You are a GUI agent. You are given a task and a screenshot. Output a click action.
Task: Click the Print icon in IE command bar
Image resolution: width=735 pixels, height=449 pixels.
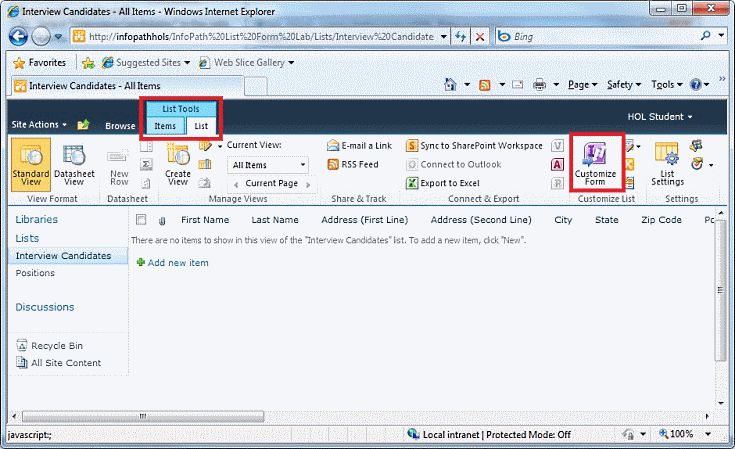[x=540, y=84]
